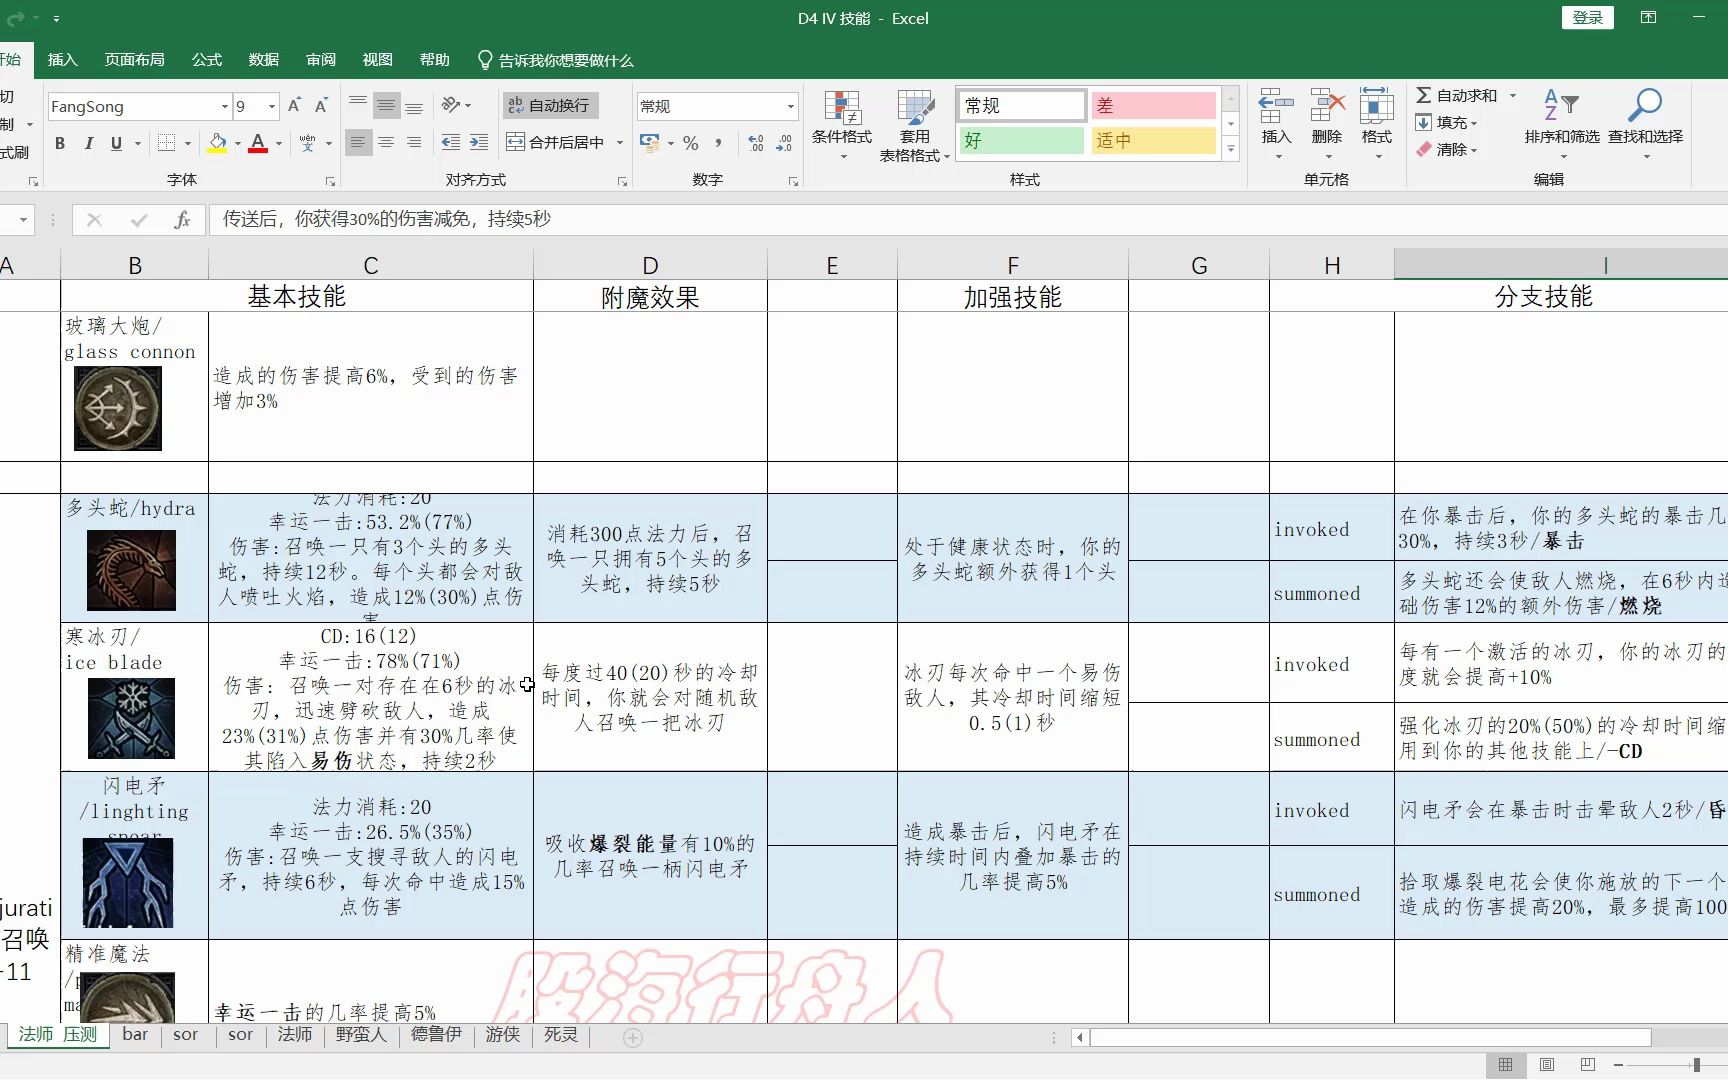Open Formulas (公式) ribbon tab
Screen dimensions: 1728x1080
tap(207, 60)
